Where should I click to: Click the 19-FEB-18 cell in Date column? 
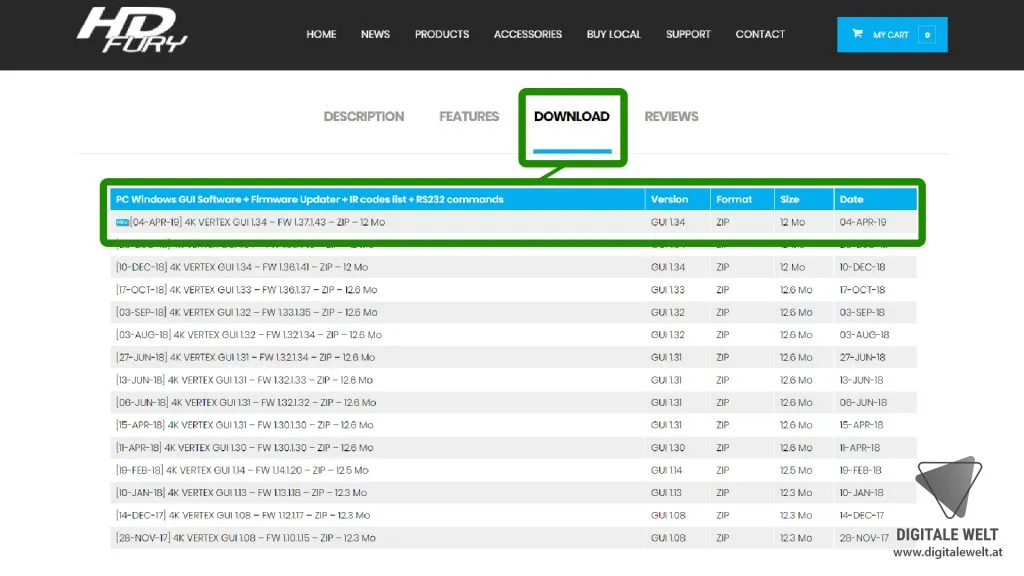[x=861, y=470]
